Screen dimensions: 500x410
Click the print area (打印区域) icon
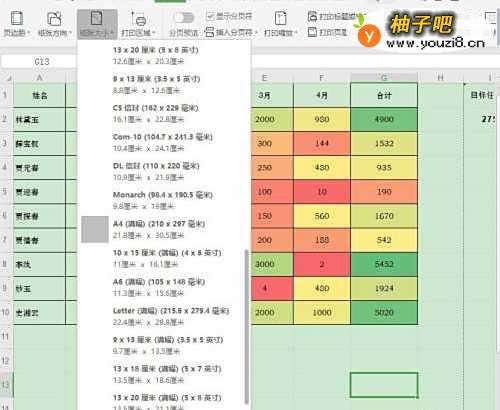pyautogui.click(x=138, y=19)
